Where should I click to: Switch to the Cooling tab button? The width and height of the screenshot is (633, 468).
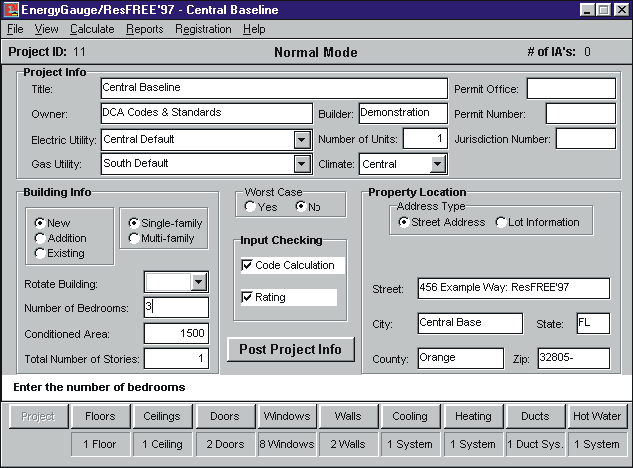tap(410, 416)
